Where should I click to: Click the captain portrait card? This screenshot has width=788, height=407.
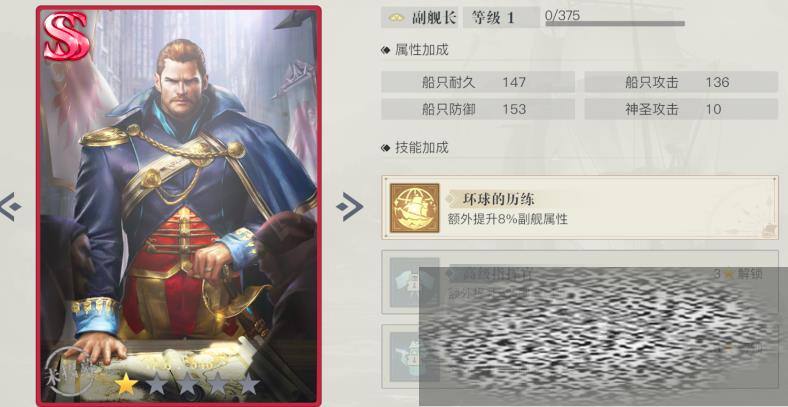point(179,206)
